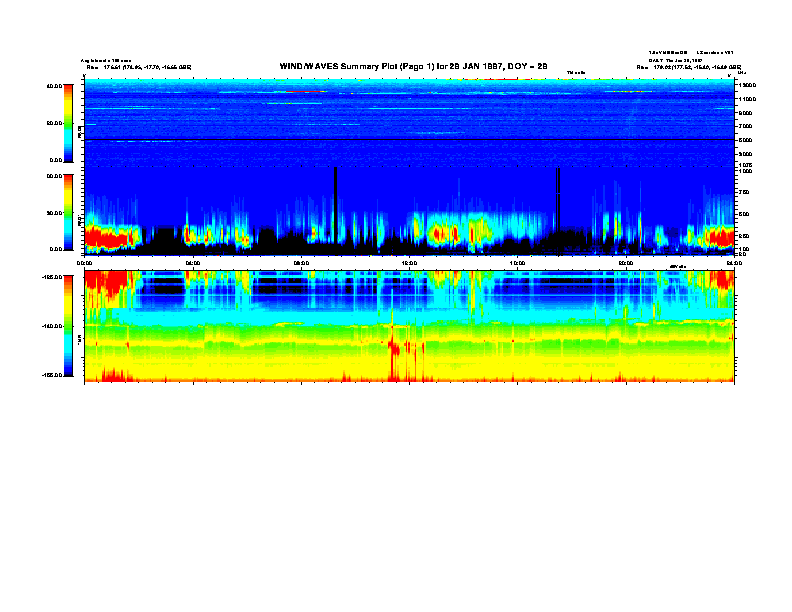Click the 04:00 time axis label

click(x=193, y=263)
